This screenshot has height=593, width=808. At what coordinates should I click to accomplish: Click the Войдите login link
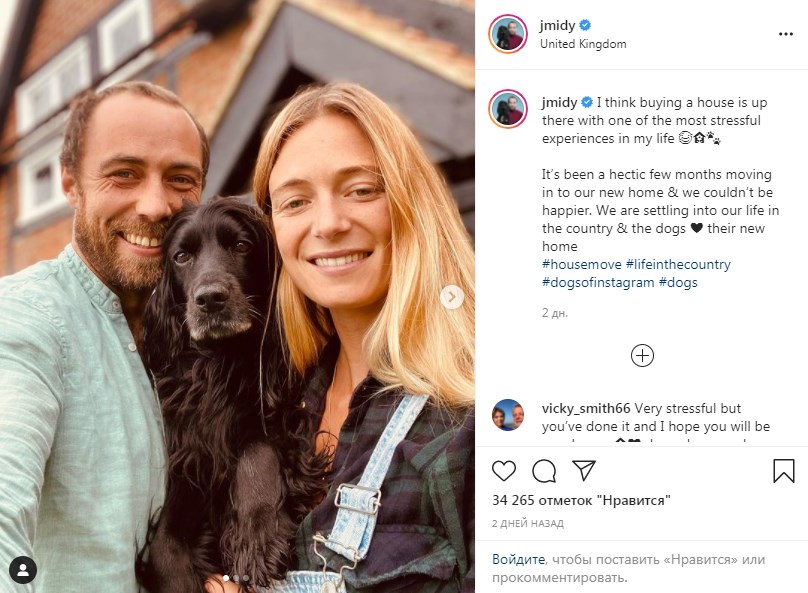518,560
